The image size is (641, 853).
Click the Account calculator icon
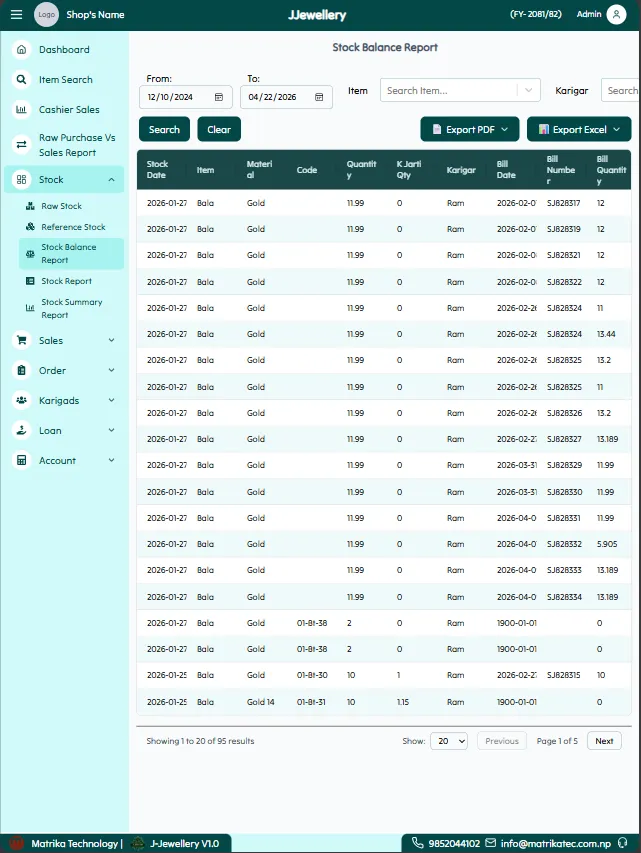point(21,460)
